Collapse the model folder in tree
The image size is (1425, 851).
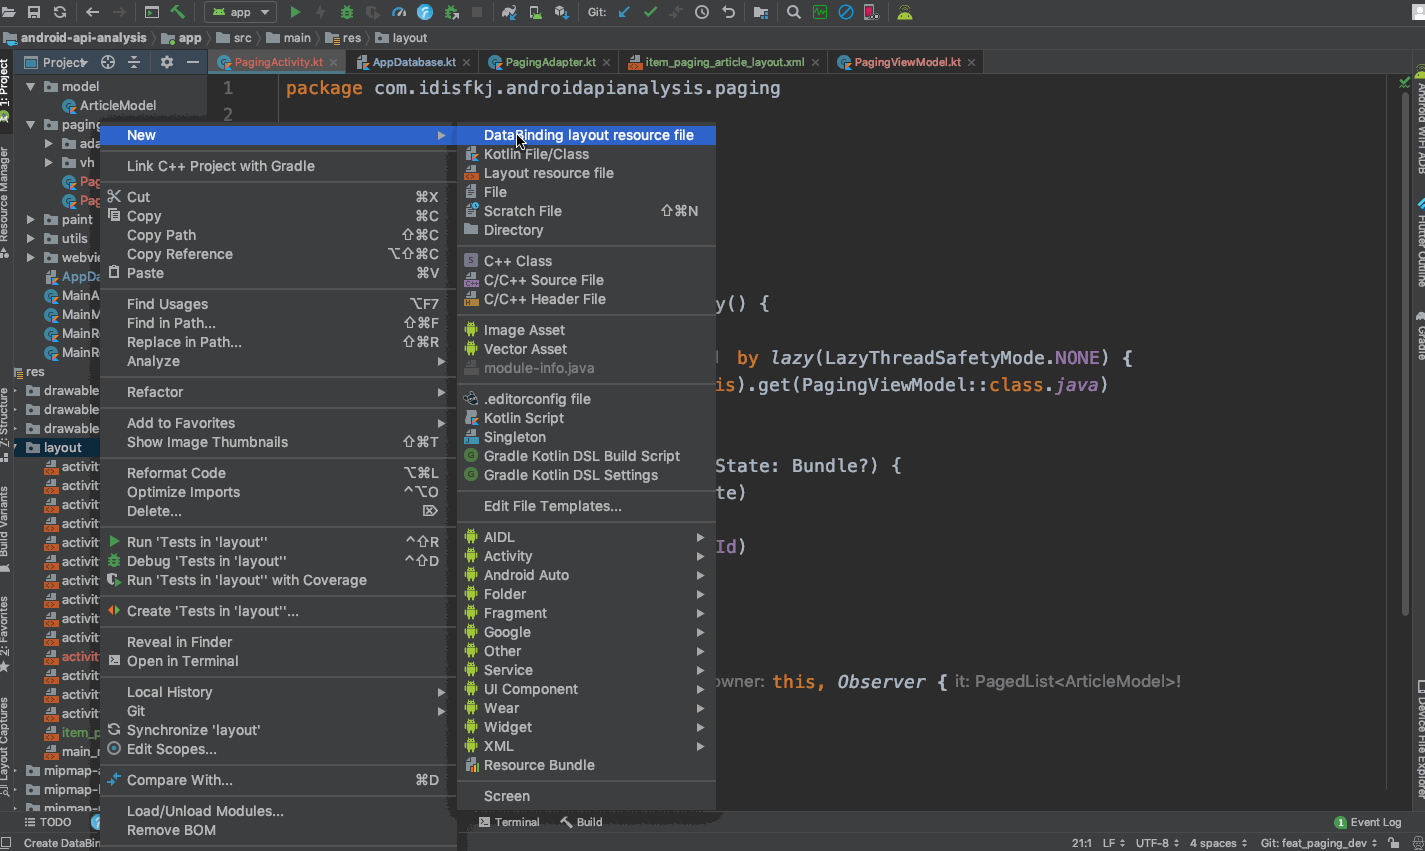[31, 87]
